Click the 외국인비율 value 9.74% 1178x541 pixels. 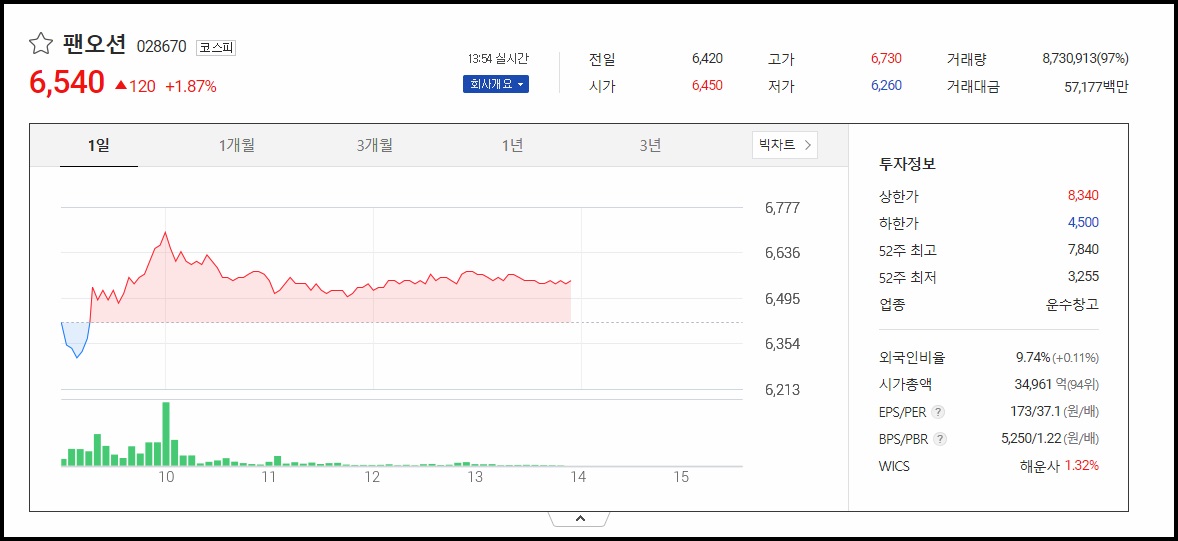(1032, 358)
